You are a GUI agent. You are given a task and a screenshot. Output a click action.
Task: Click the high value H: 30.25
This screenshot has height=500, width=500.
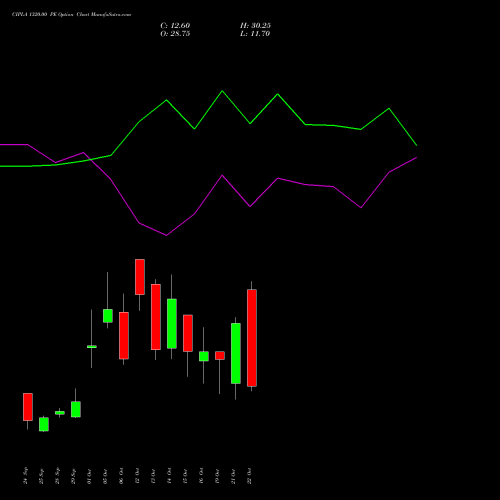(255, 26)
